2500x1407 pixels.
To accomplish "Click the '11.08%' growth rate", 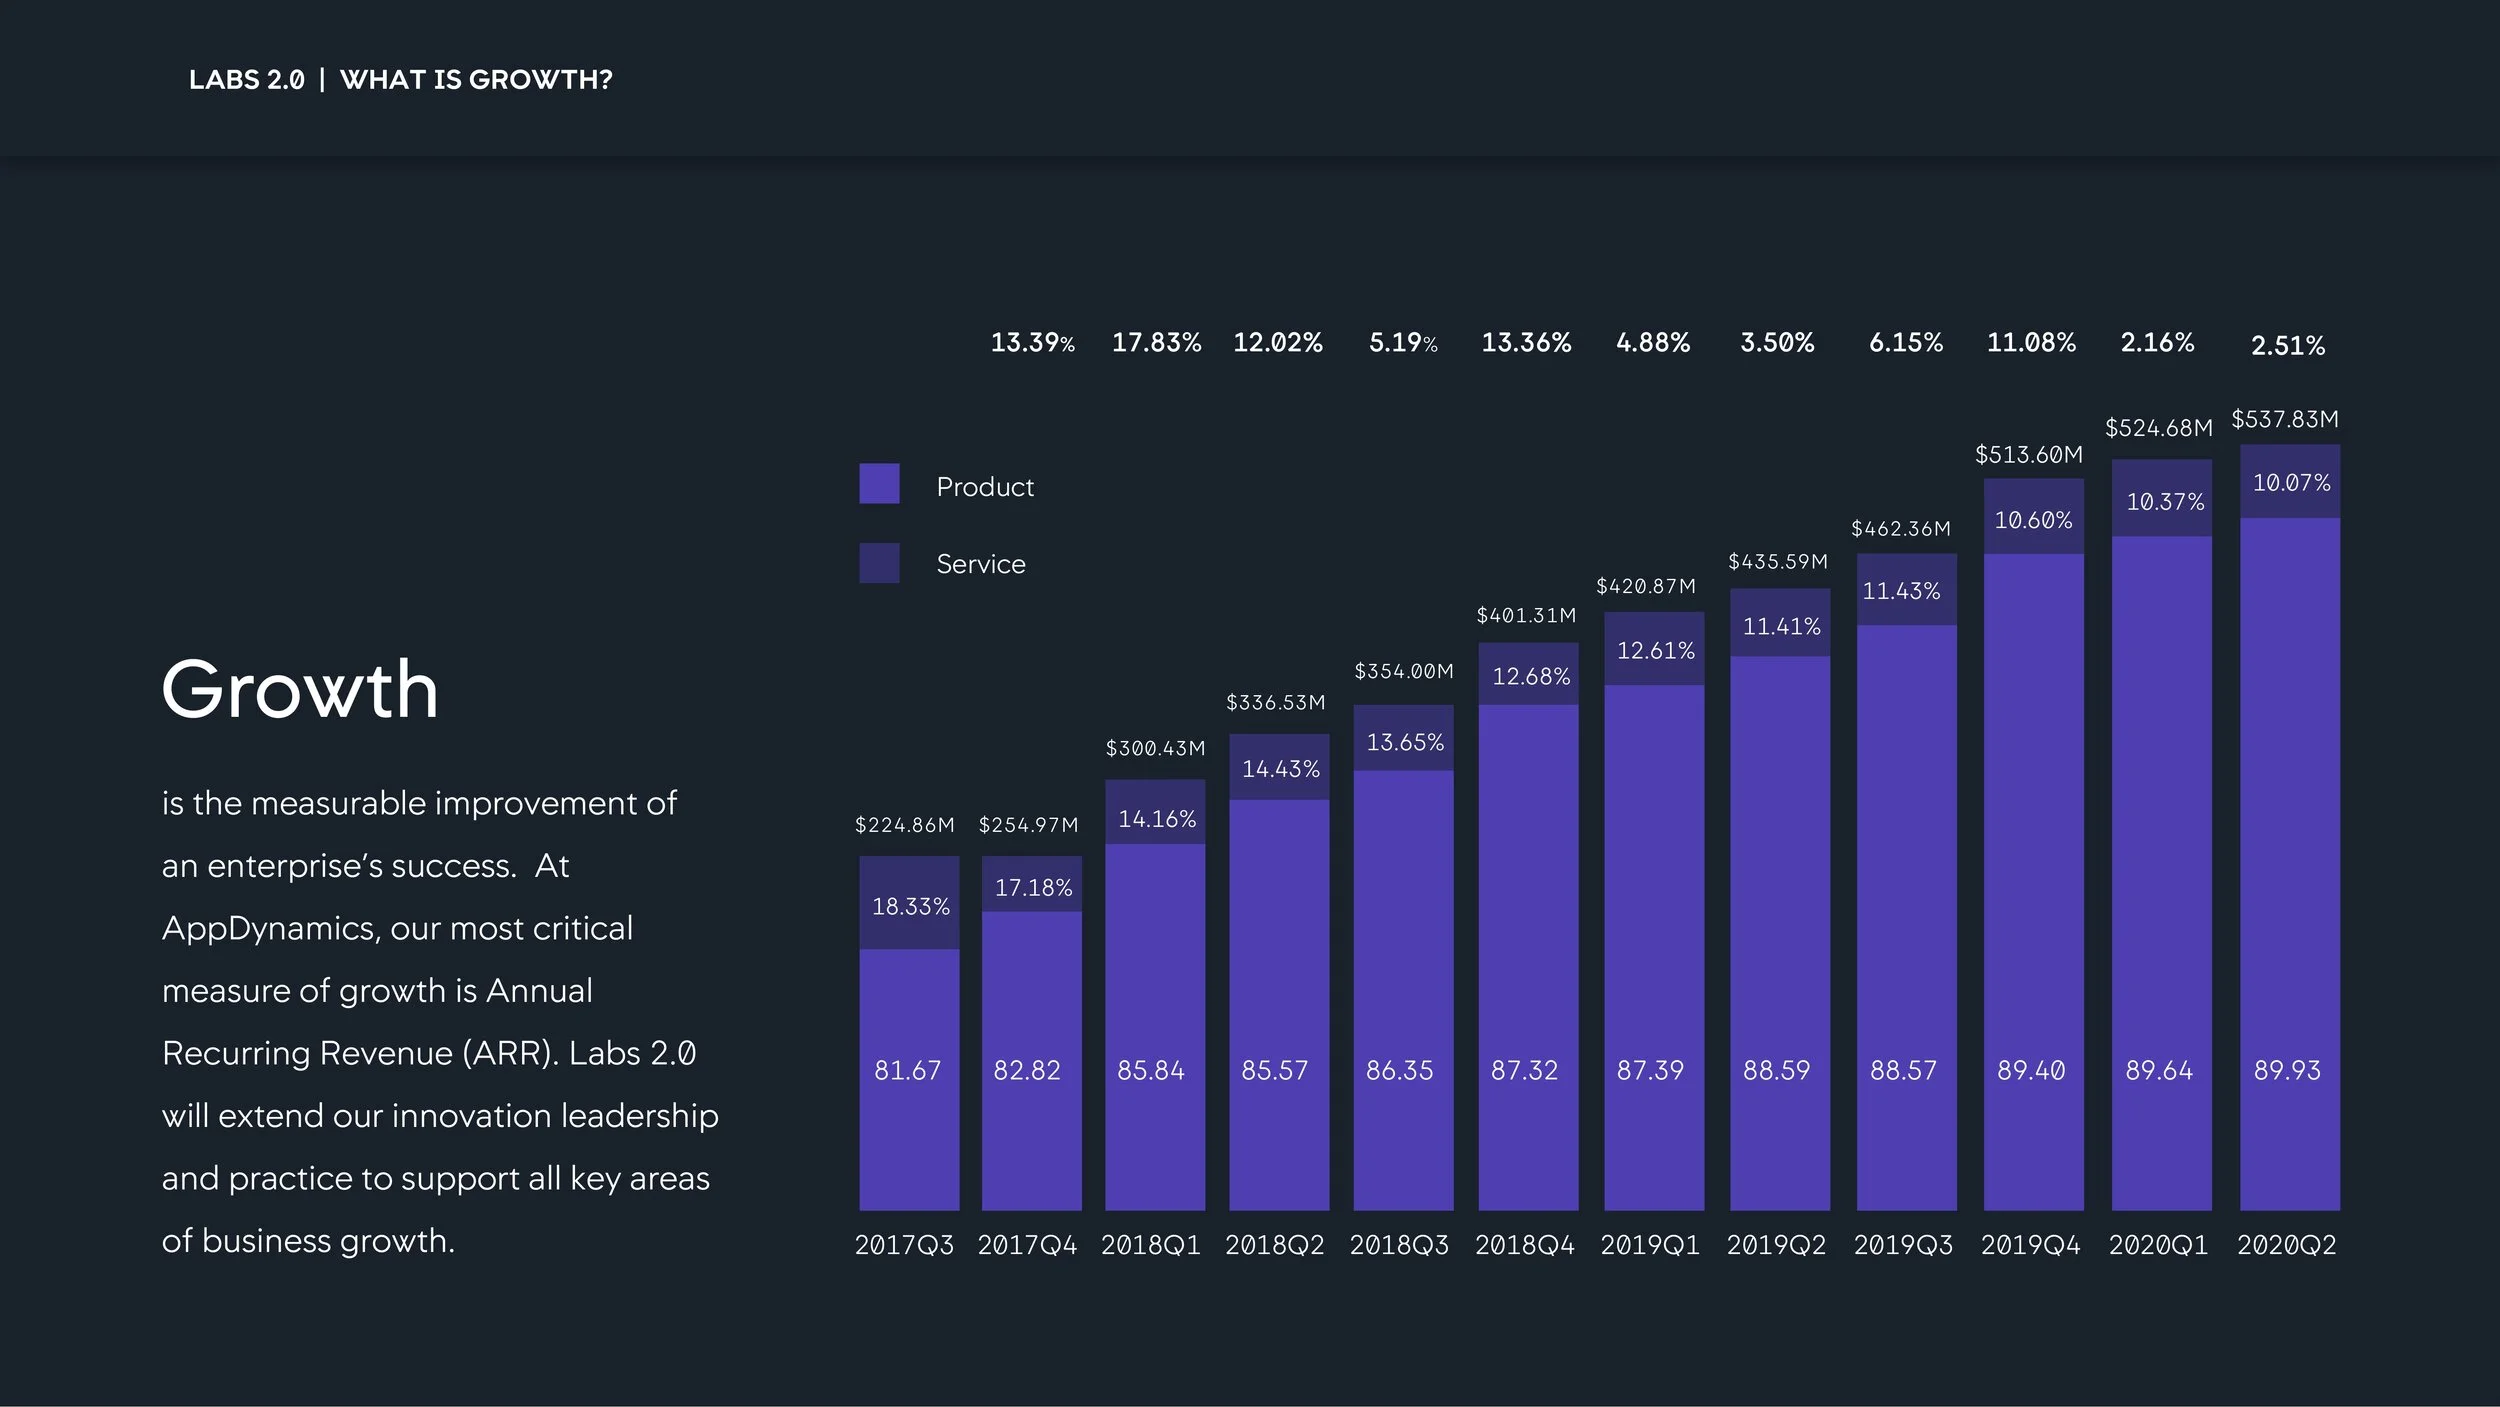I will click(x=2031, y=343).
